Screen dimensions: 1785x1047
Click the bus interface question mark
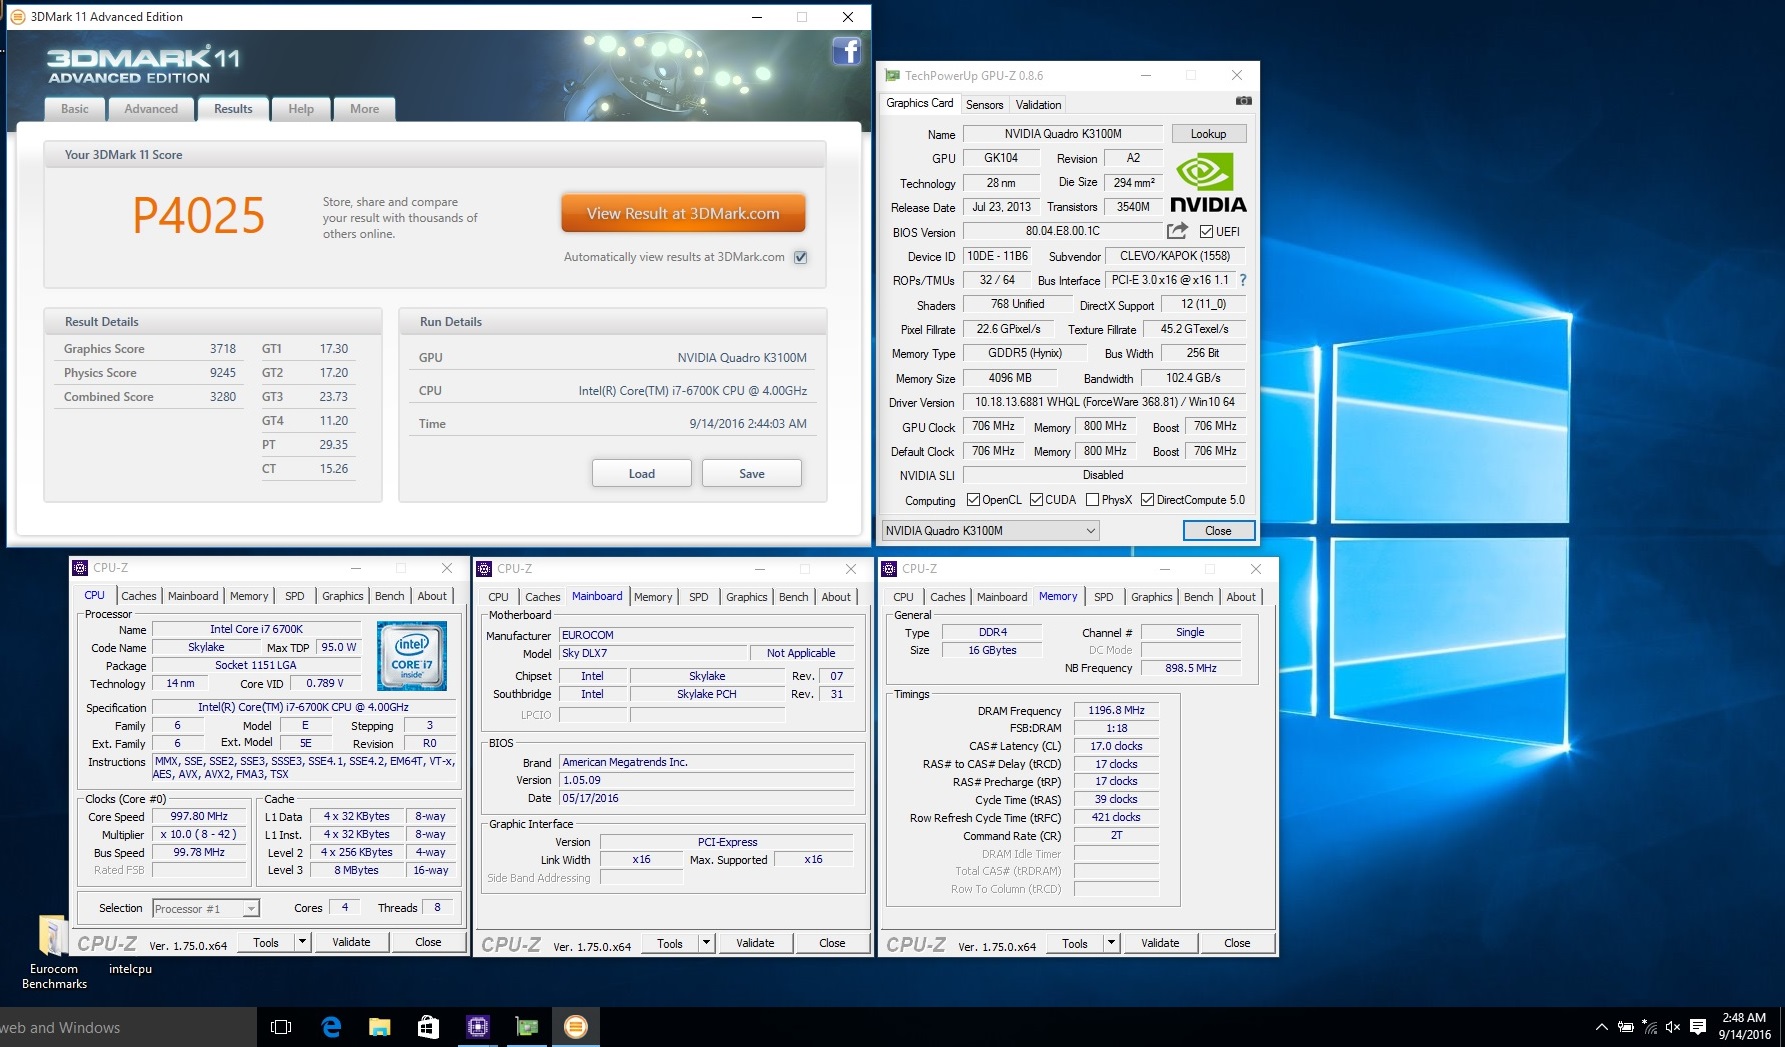(x=1243, y=280)
